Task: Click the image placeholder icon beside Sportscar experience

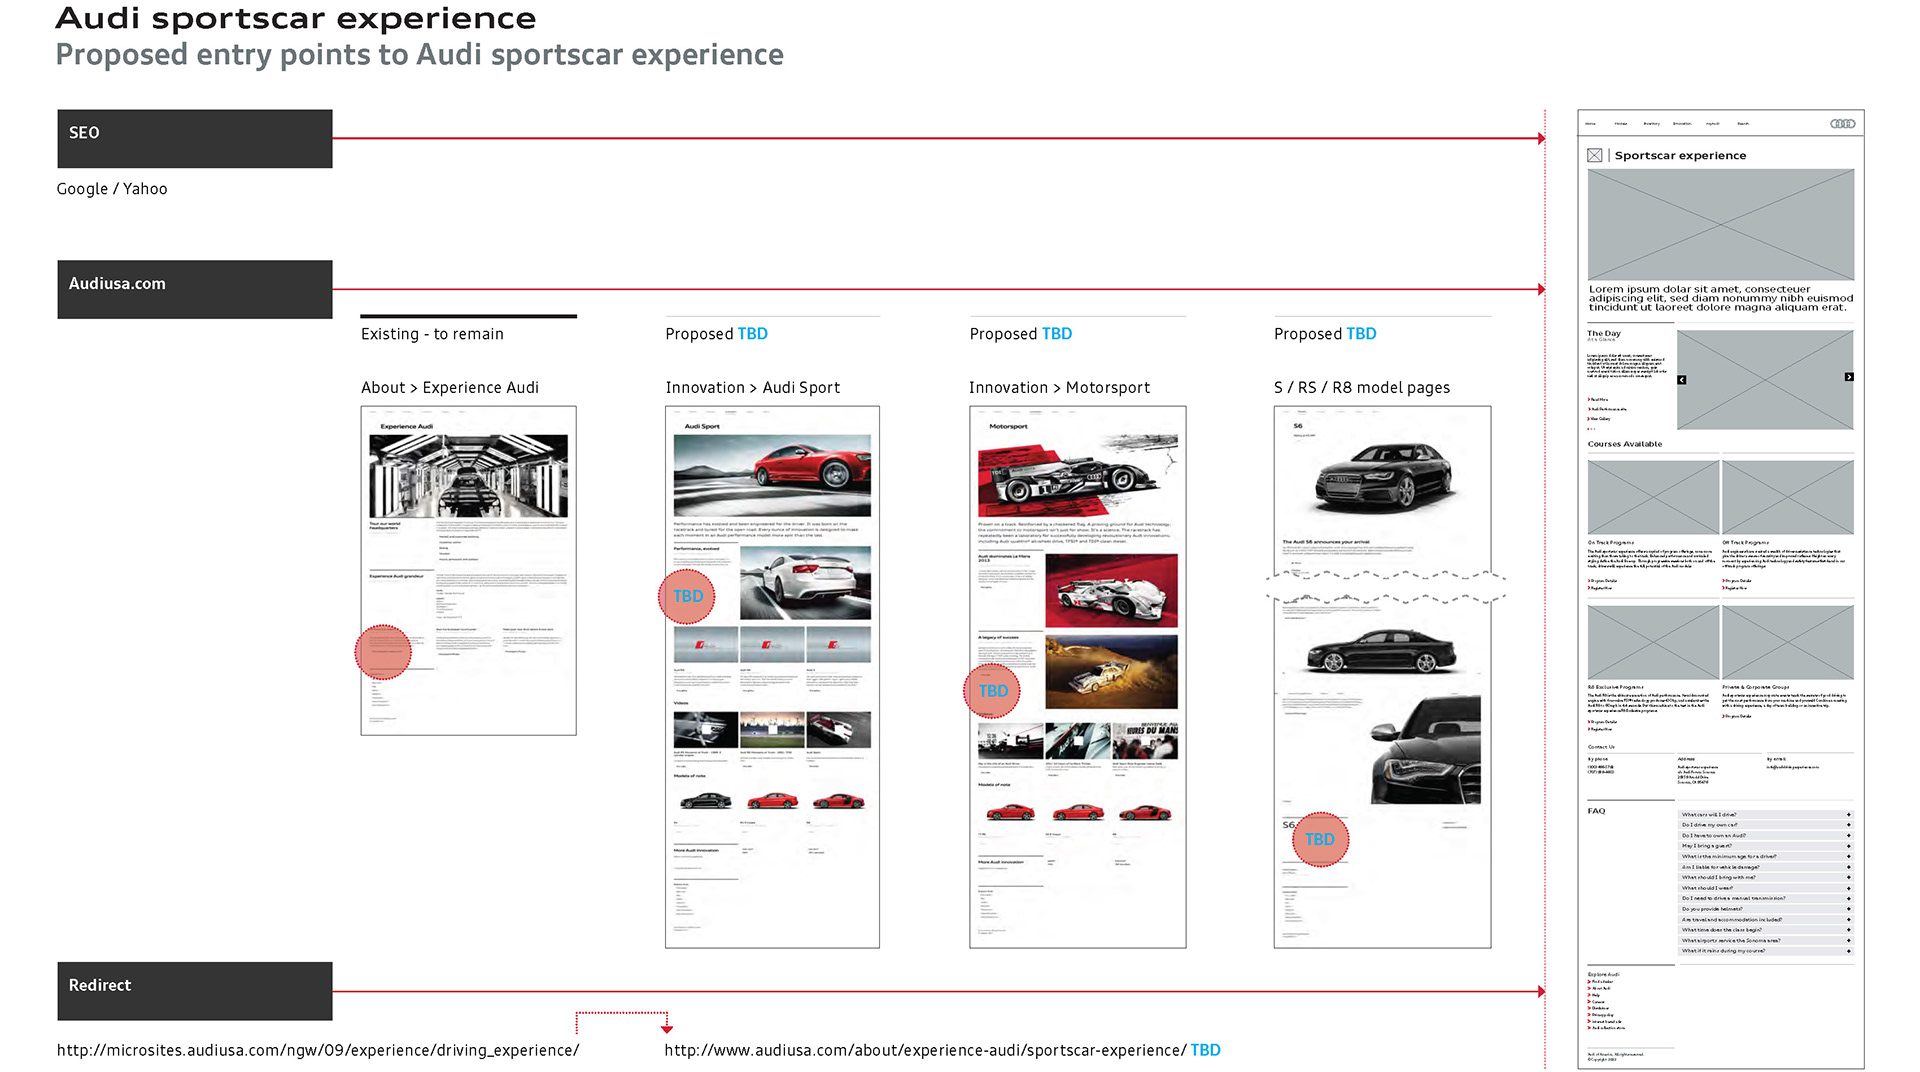Action: [x=1595, y=156]
